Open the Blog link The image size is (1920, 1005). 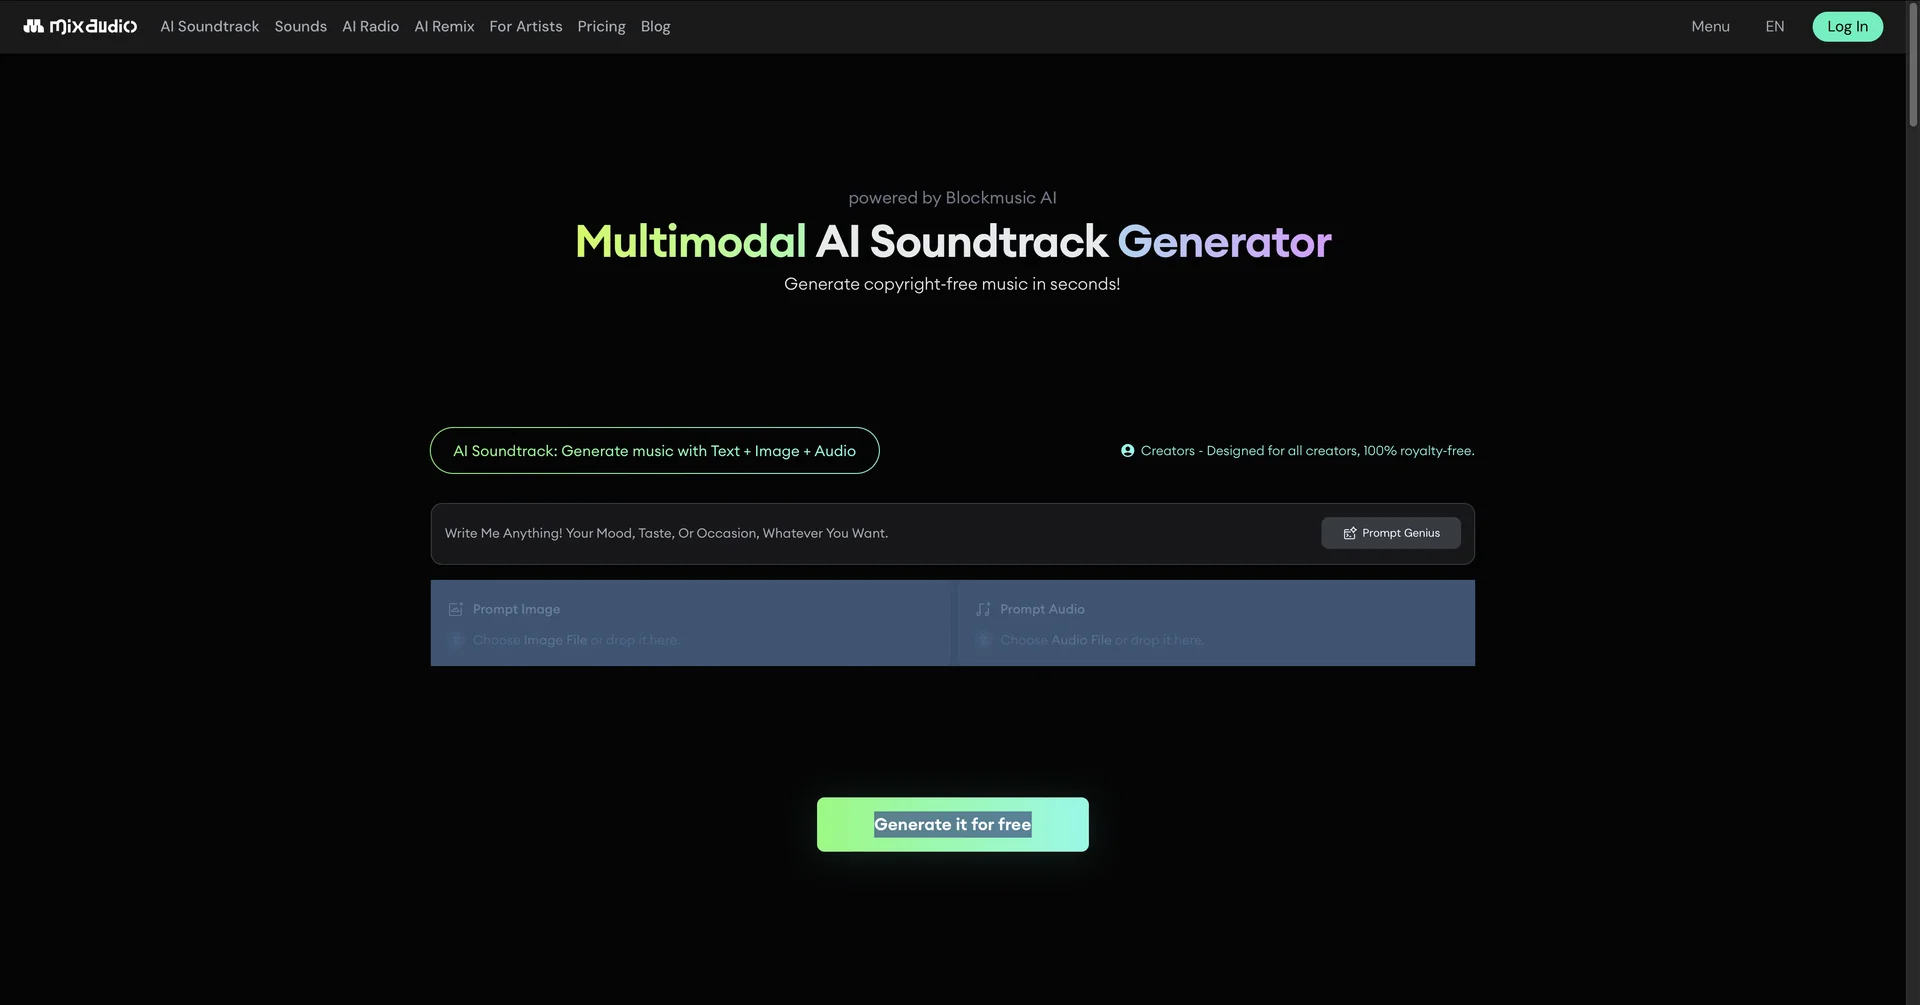point(656,26)
